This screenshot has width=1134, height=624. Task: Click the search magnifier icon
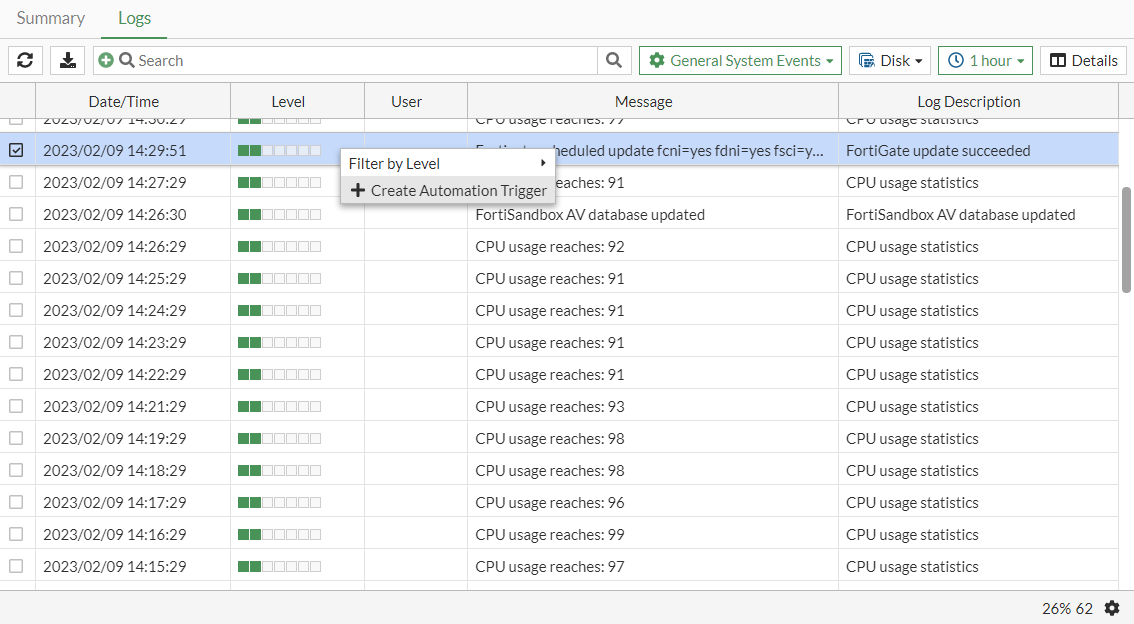614,60
